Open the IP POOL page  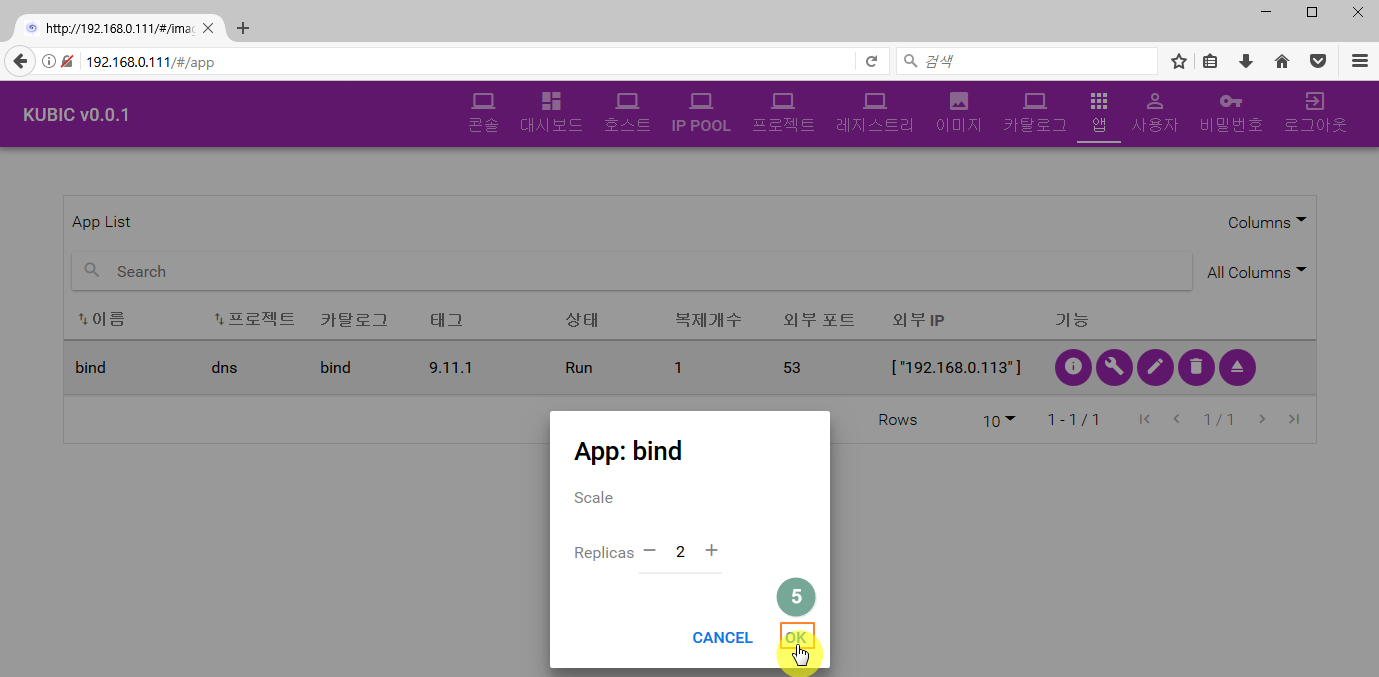coord(701,113)
